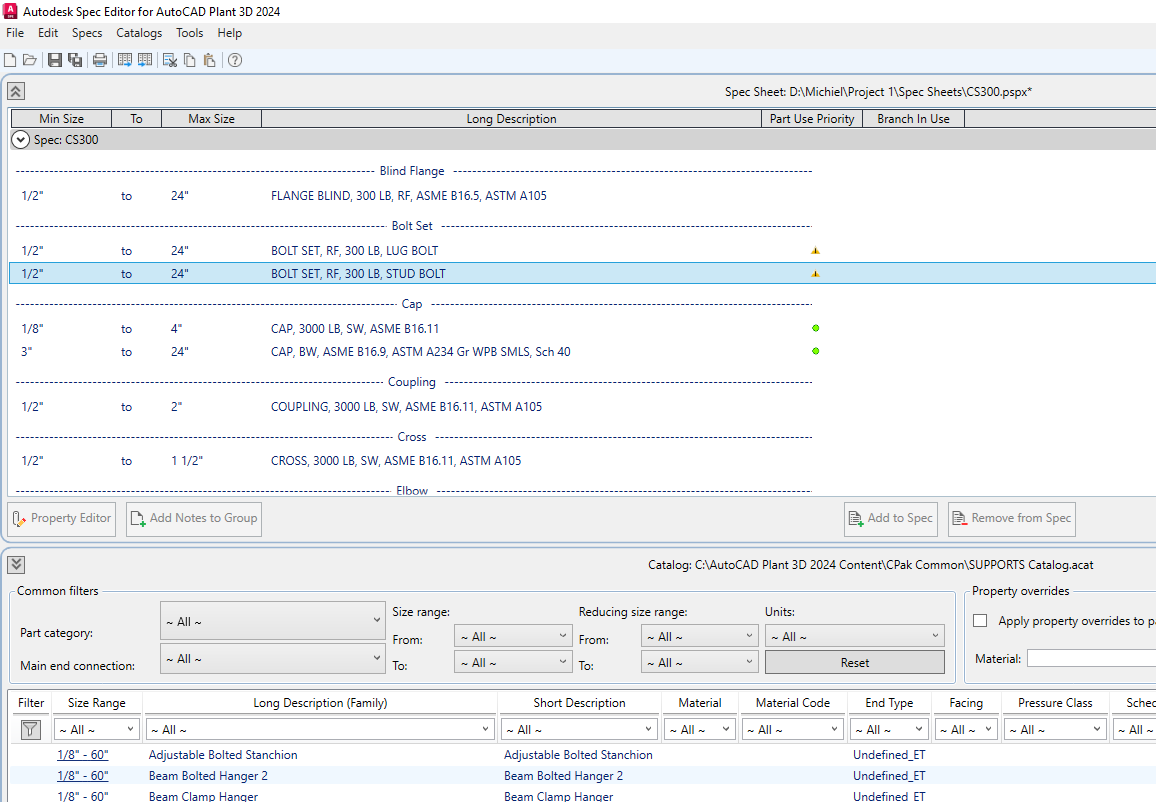Open the Help menu
1156x802 pixels.
(229, 33)
